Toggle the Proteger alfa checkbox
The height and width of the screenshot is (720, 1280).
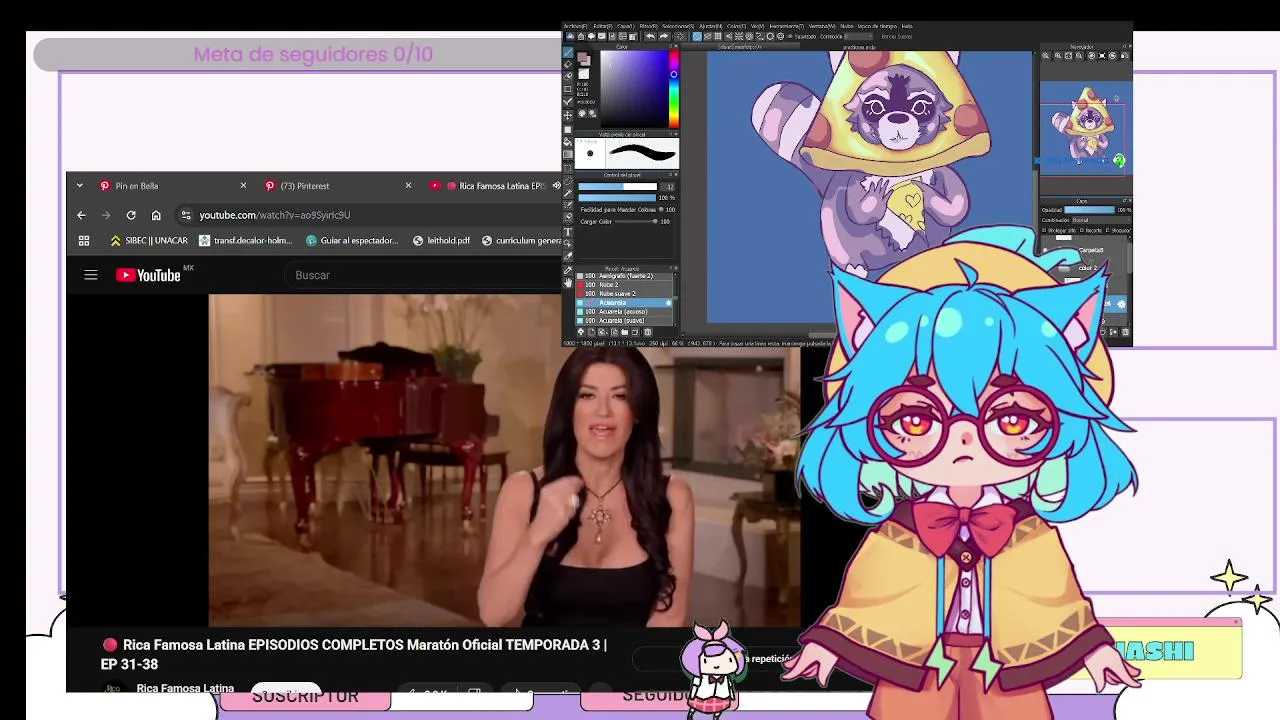click(x=1044, y=230)
